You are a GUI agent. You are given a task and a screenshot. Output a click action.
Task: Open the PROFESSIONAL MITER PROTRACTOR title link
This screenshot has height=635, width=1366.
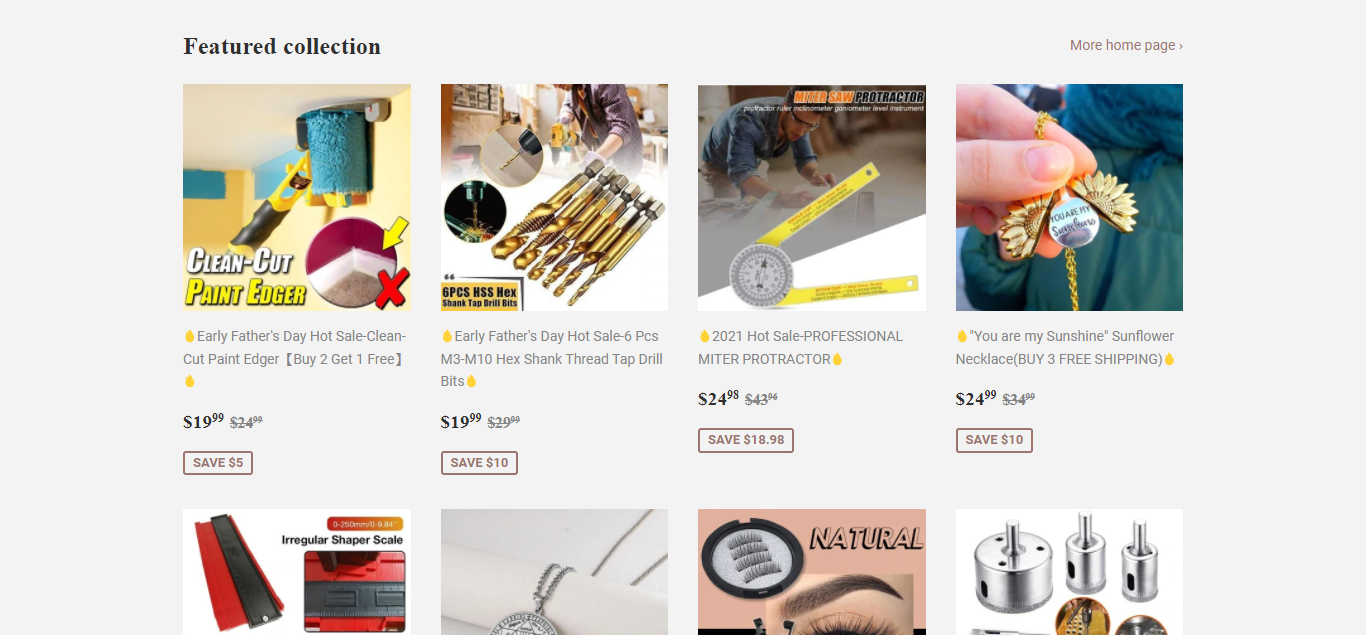coord(800,348)
